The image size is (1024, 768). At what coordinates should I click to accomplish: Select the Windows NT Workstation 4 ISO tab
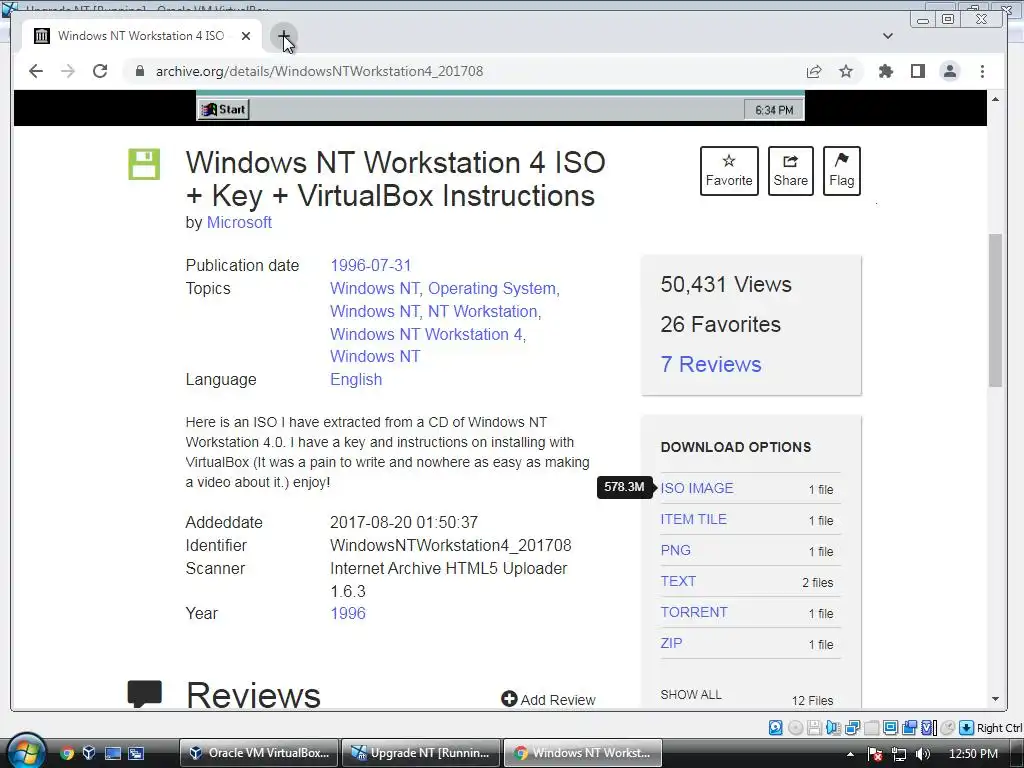click(140, 36)
